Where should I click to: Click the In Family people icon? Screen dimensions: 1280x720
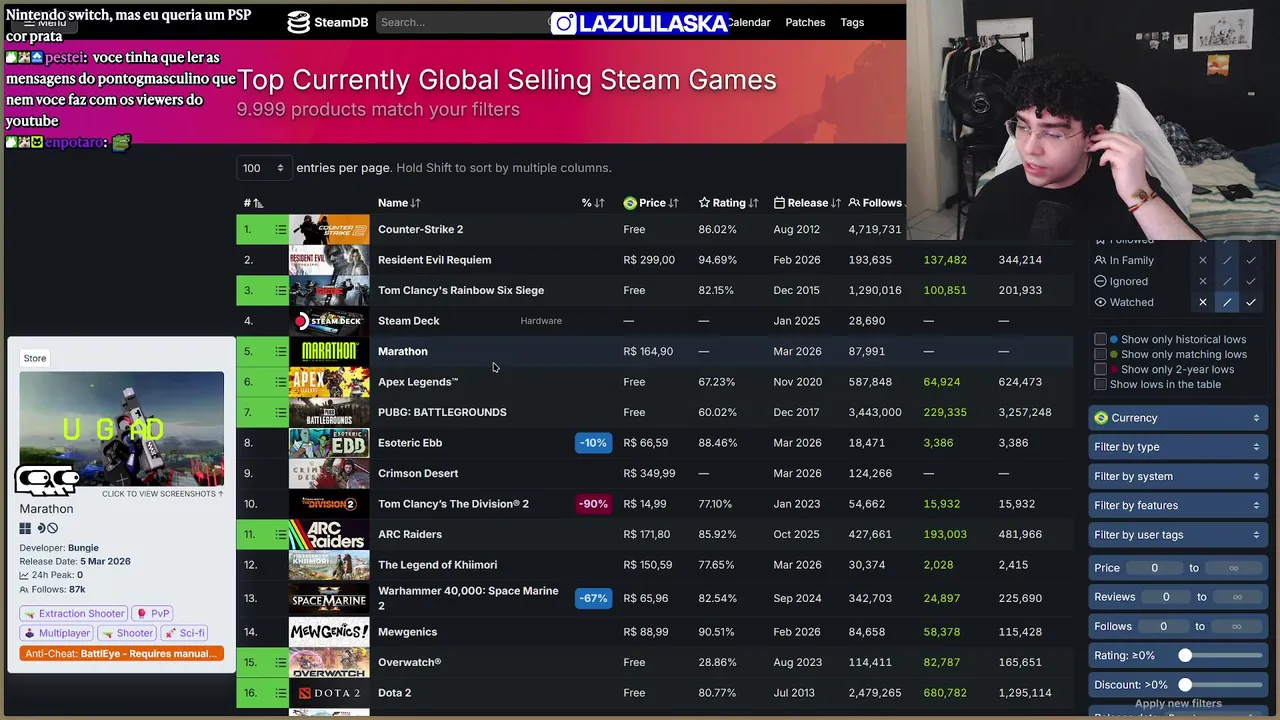pos(1100,261)
